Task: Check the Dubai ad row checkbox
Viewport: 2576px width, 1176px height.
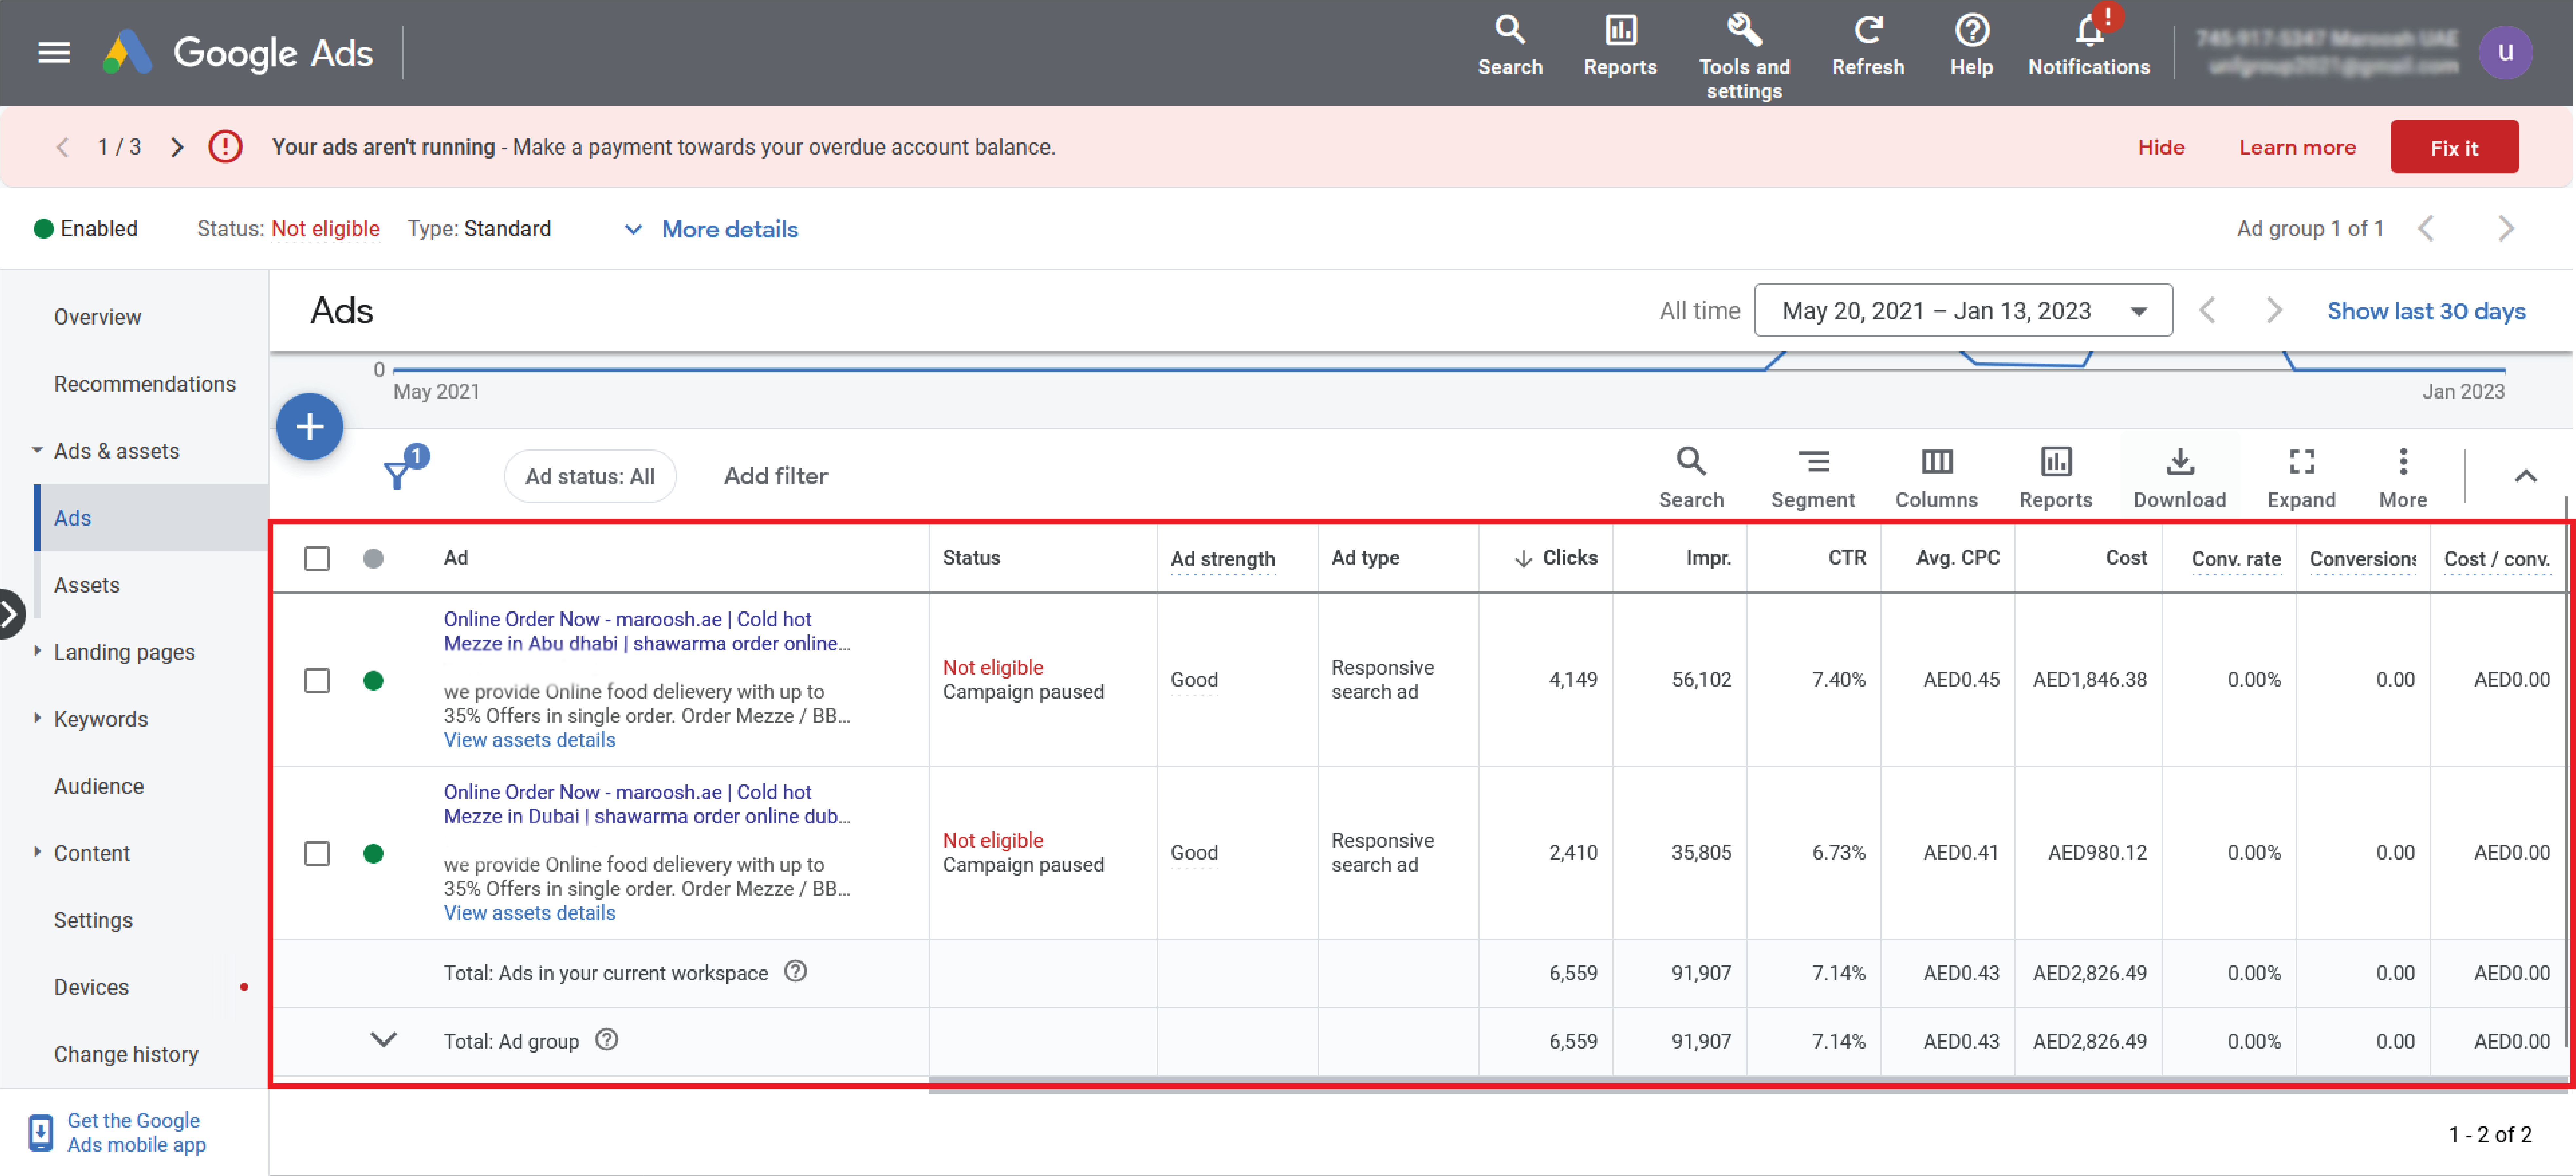Action: 317,853
